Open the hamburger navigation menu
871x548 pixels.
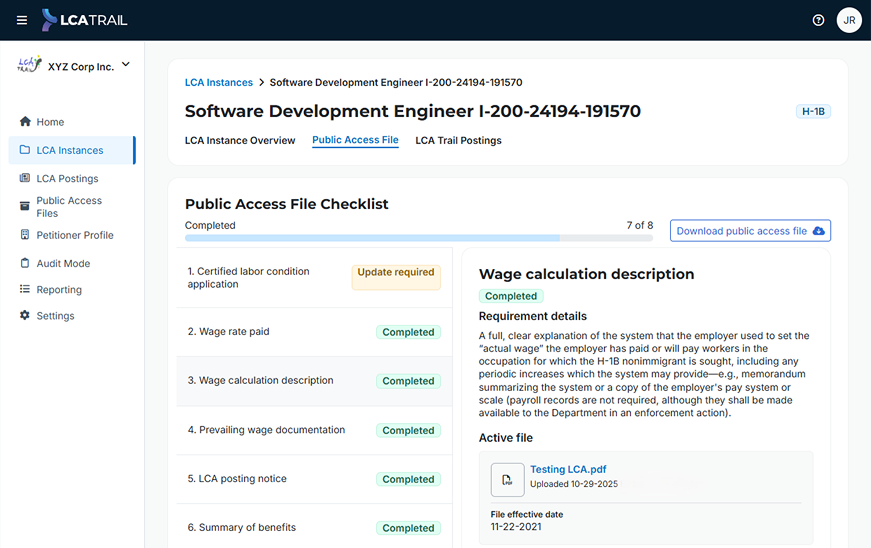(22, 21)
